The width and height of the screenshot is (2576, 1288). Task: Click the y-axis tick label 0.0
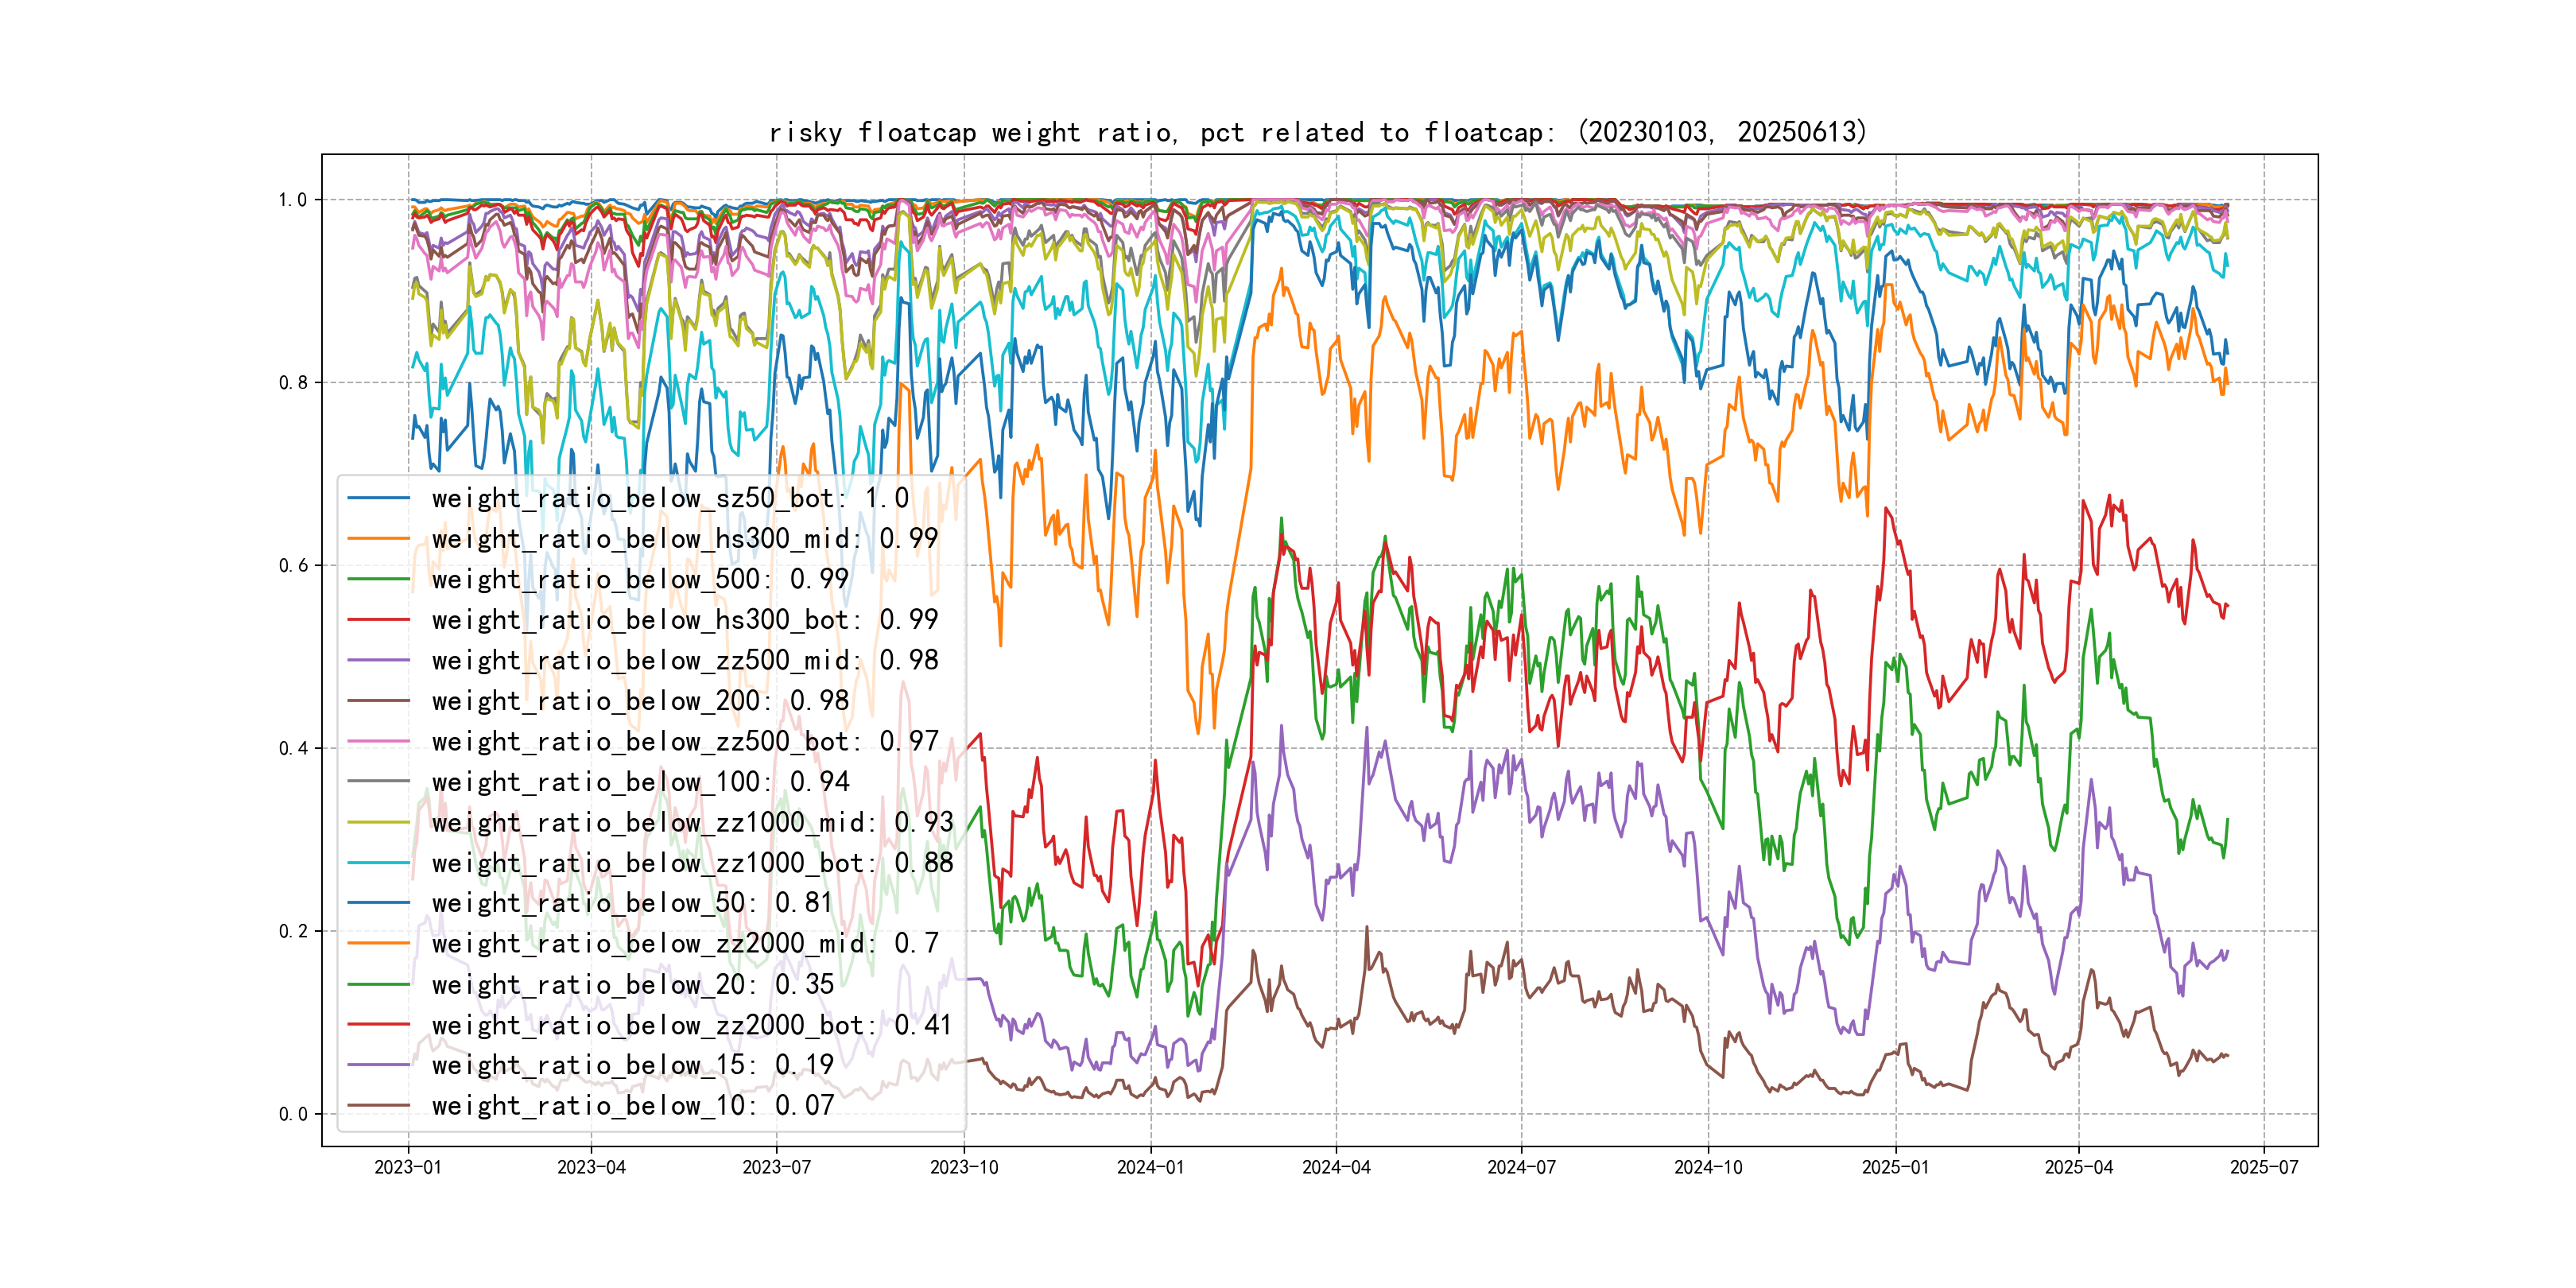point(293,1114)
